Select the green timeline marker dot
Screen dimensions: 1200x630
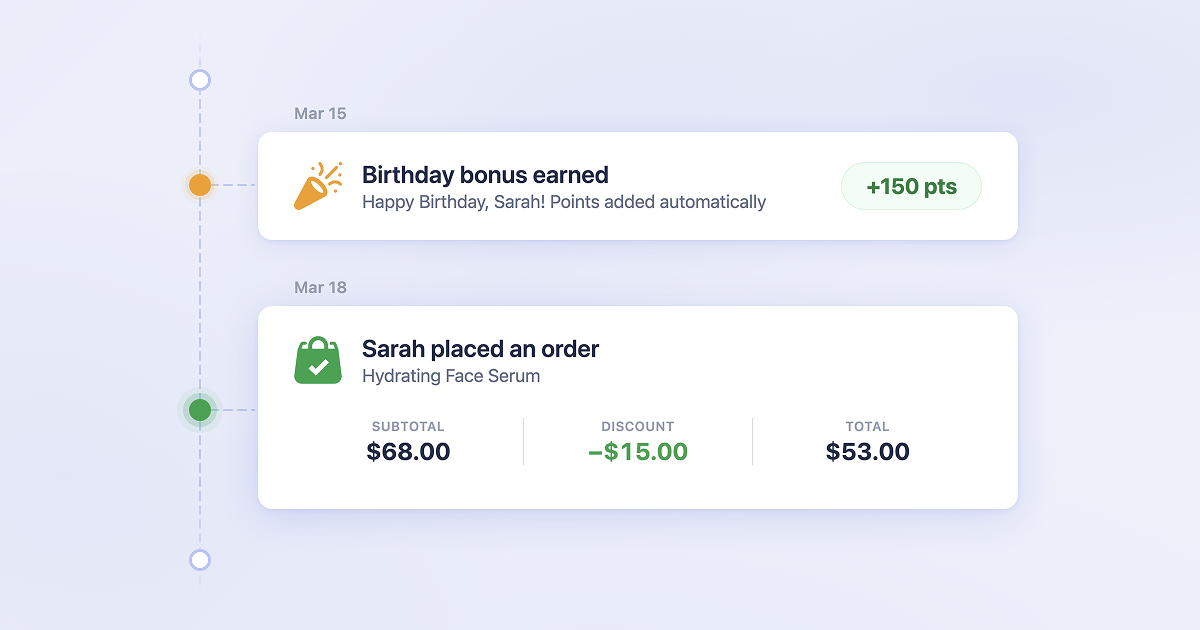(200, 410)
